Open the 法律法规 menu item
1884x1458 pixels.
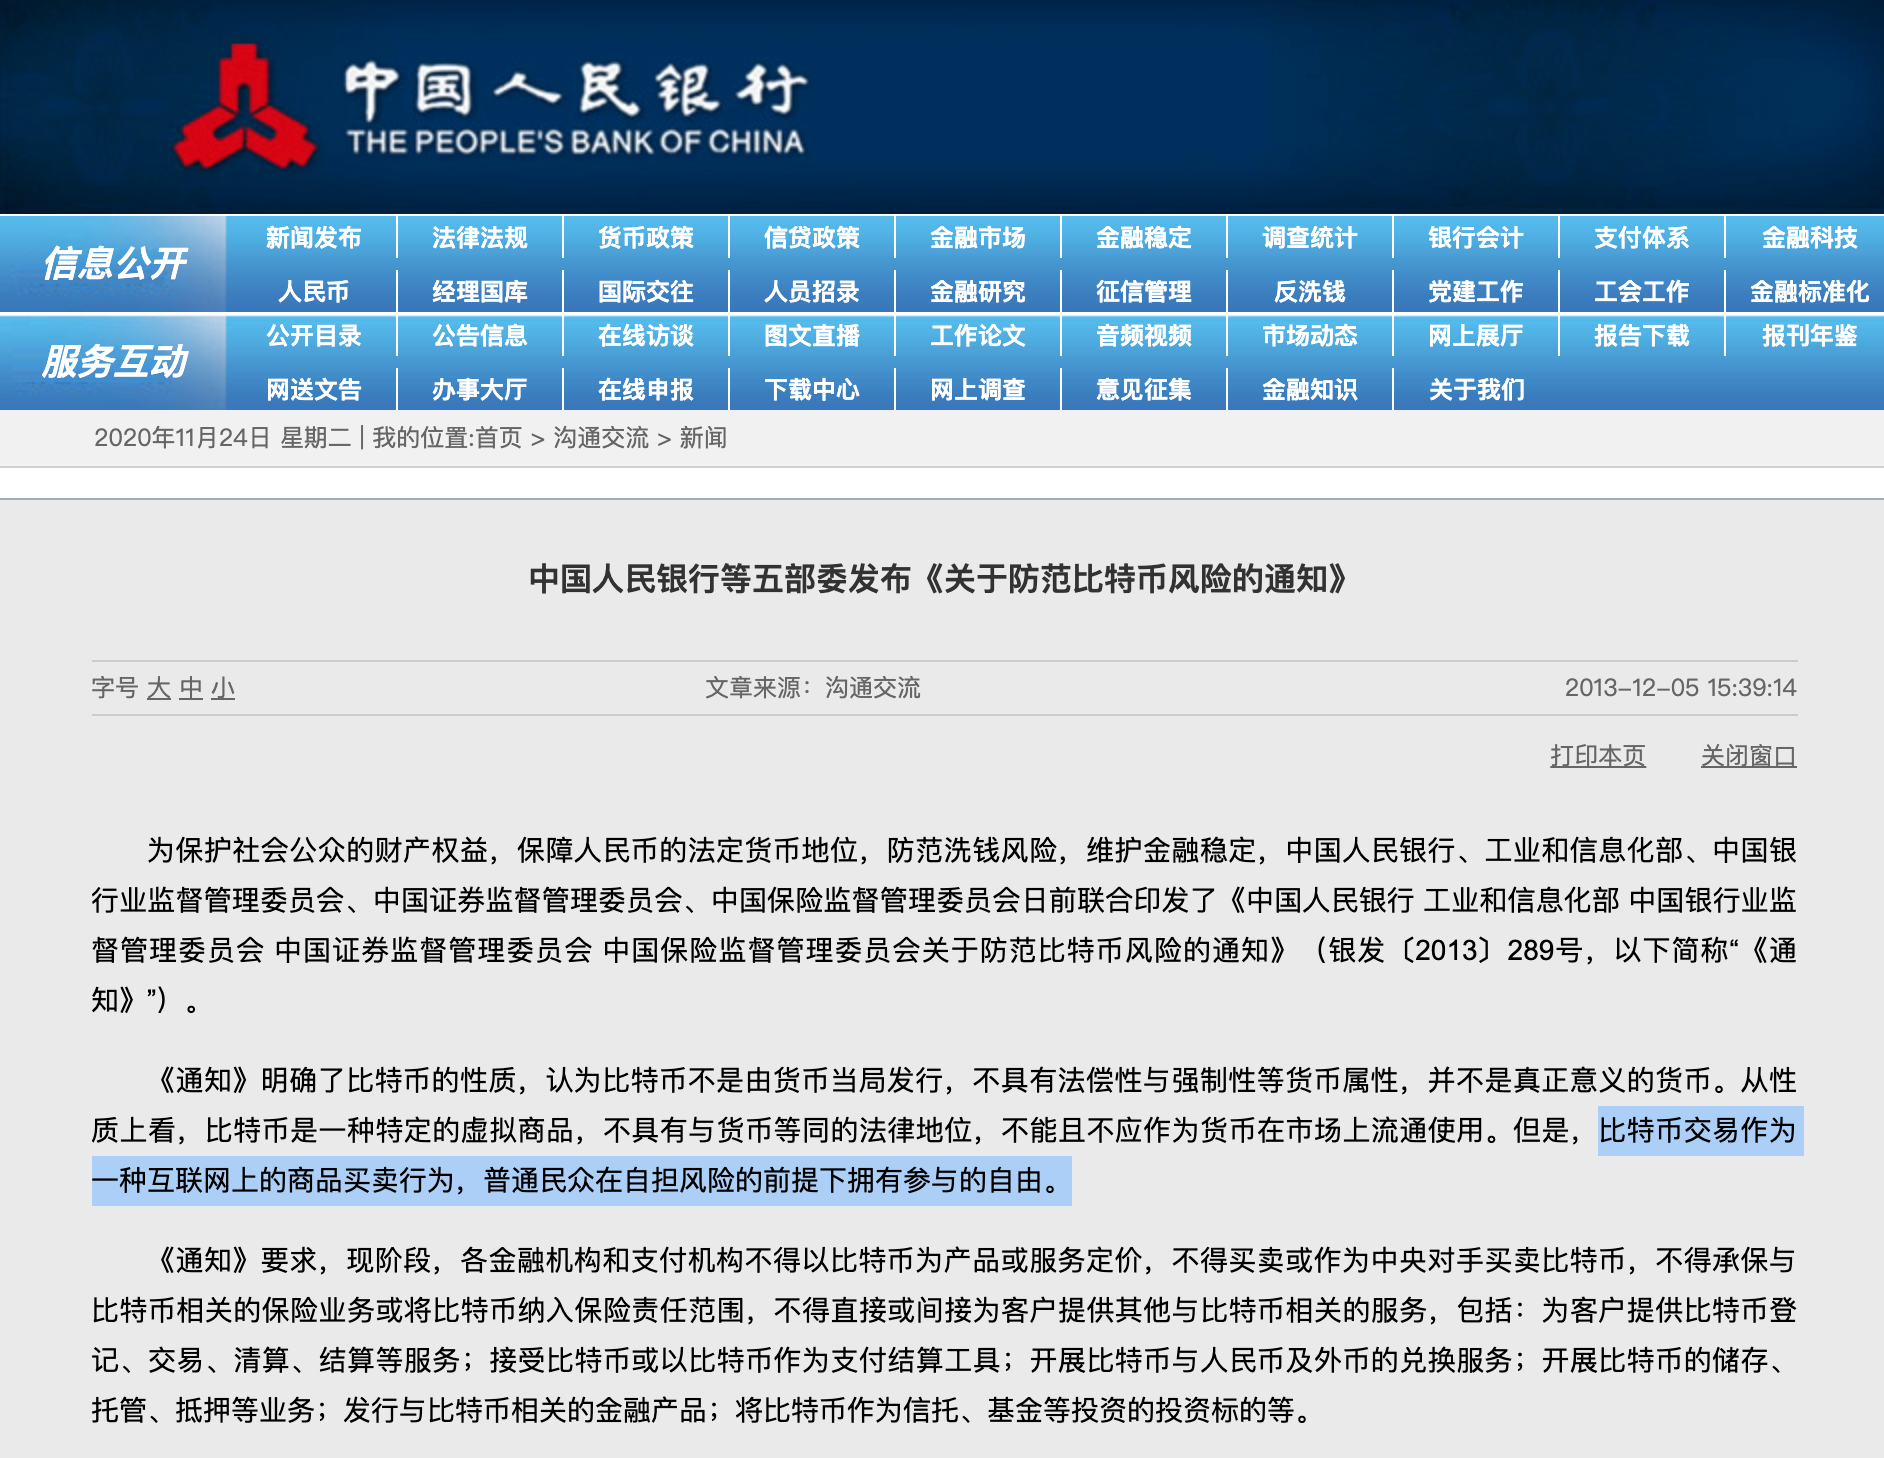tap(479, 238)
